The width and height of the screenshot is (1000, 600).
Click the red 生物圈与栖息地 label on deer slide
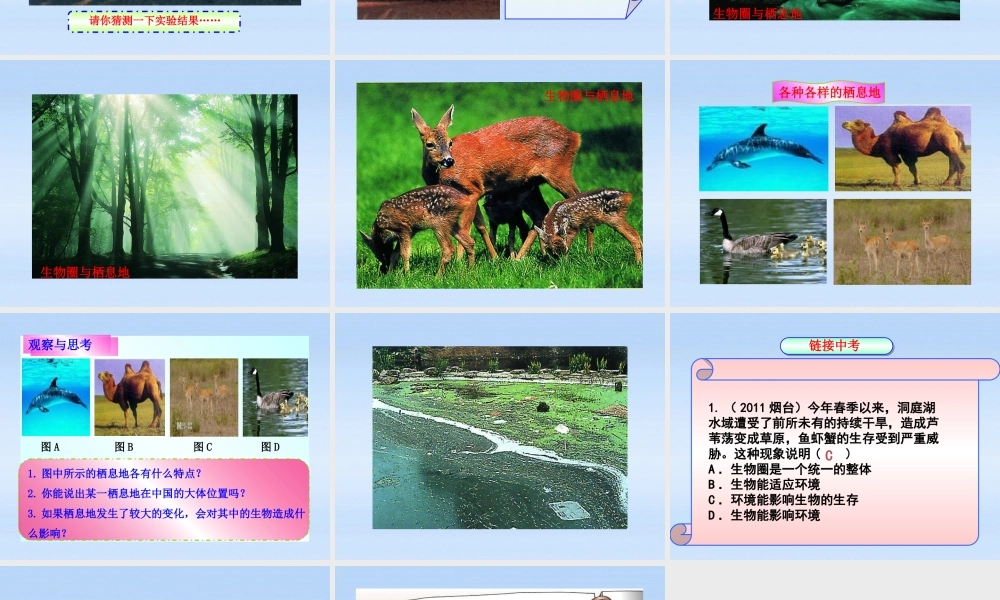(x=589, y=96)
